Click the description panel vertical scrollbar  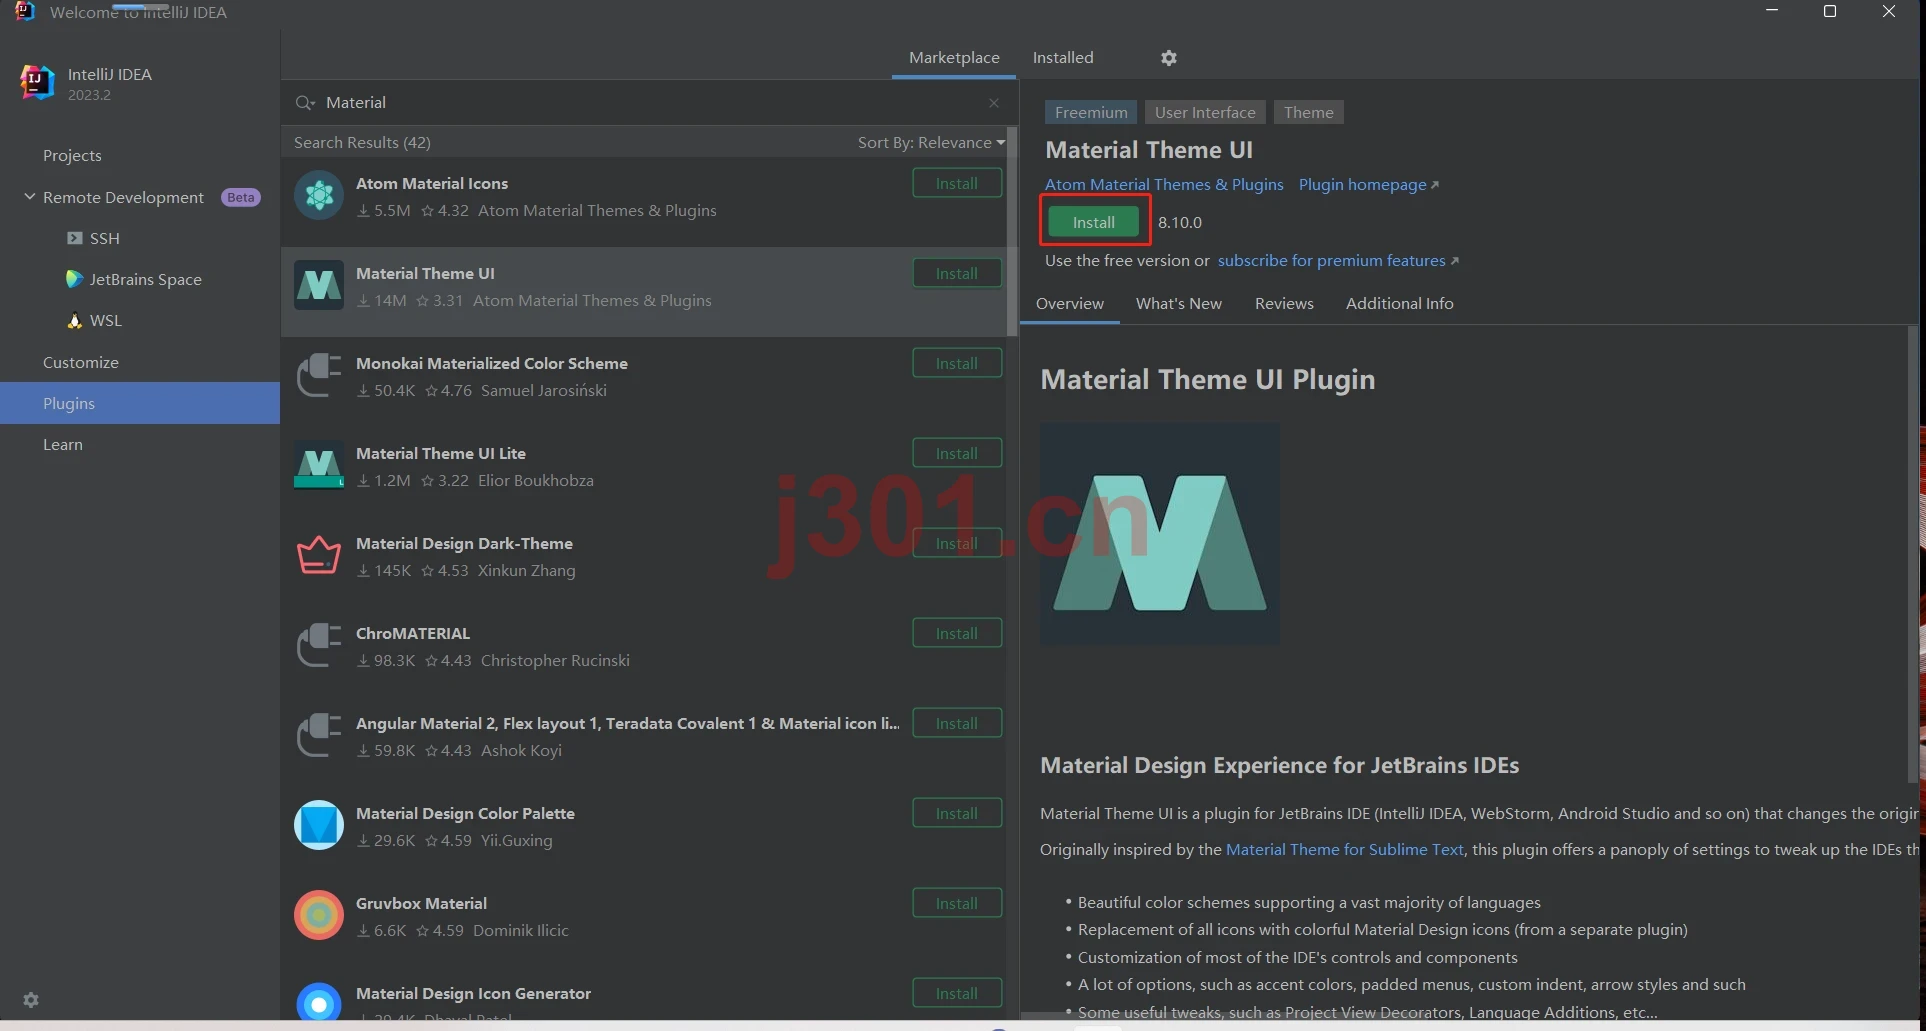[x=1915, y=555]
